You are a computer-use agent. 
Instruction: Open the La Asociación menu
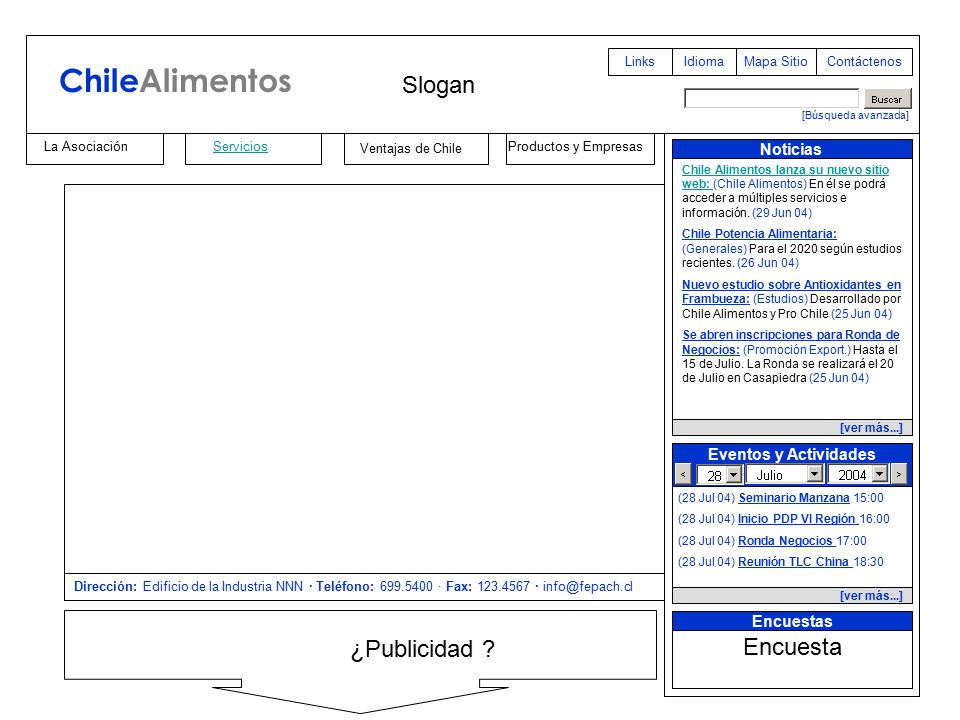(x=95, y=149)
